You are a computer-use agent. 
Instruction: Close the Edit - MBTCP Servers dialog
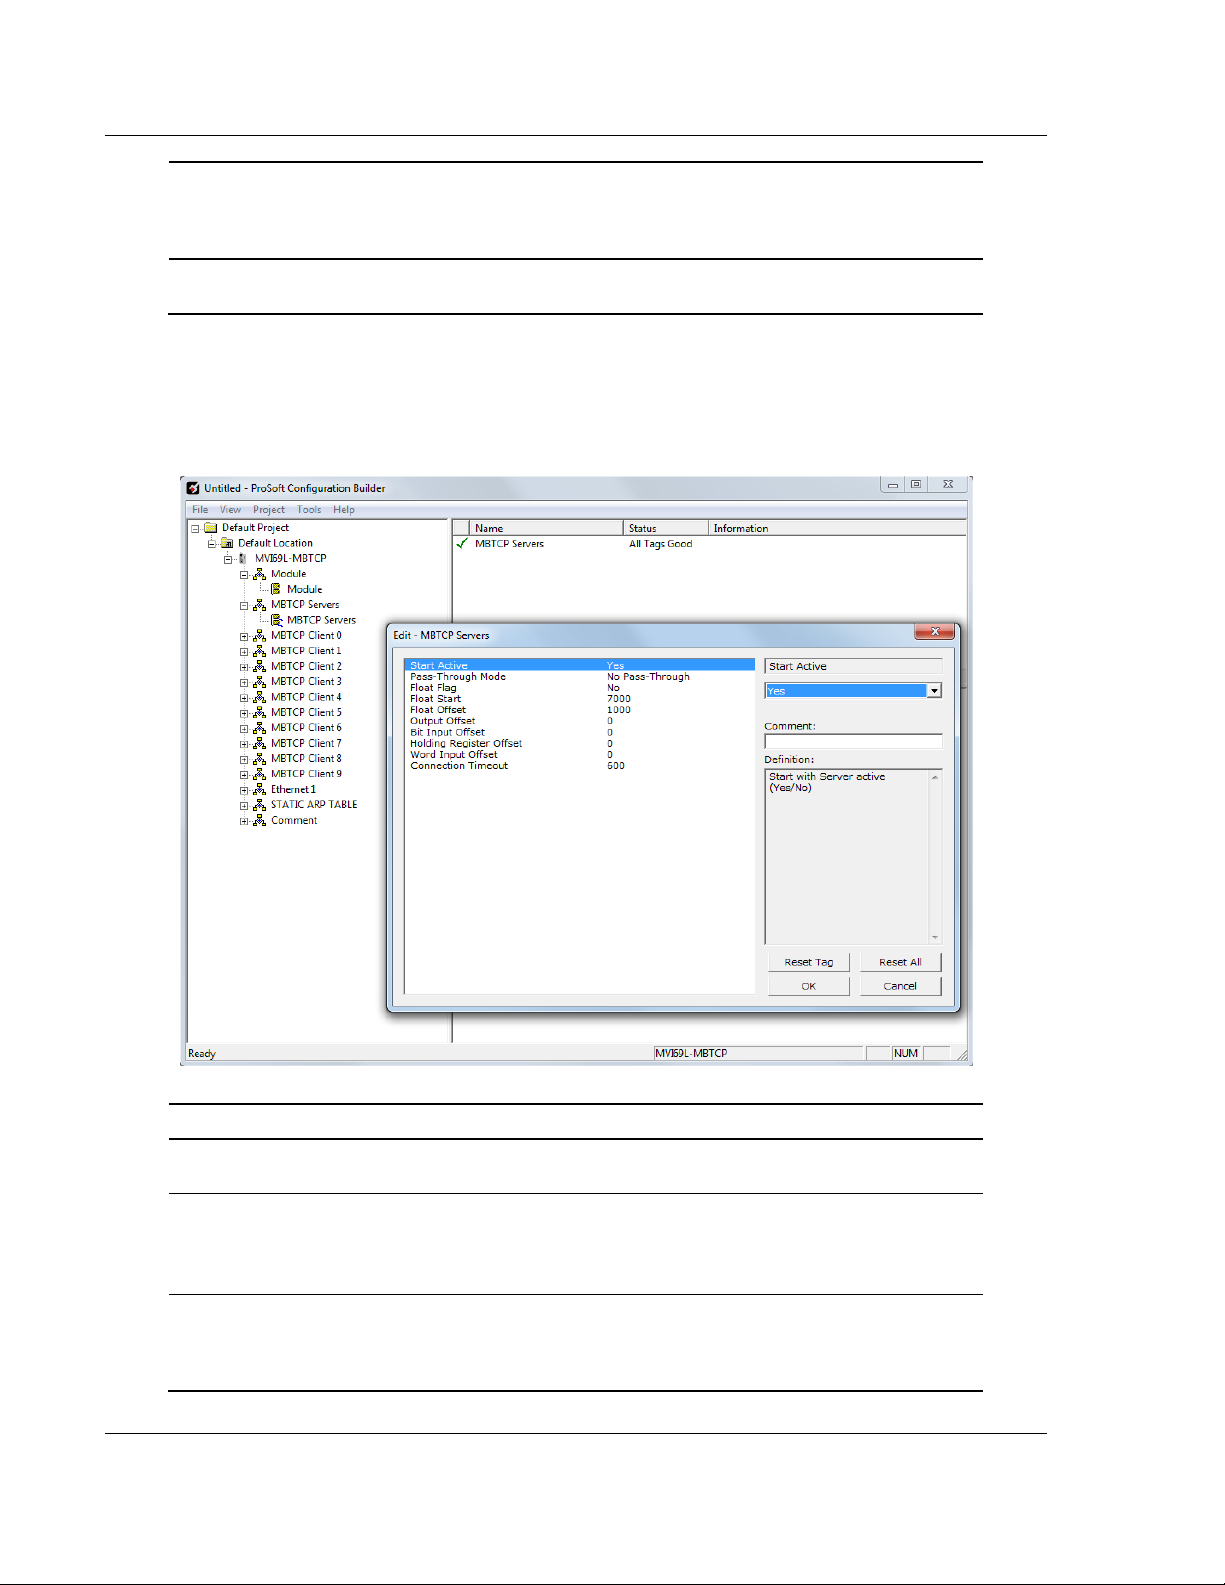point(934,632)
